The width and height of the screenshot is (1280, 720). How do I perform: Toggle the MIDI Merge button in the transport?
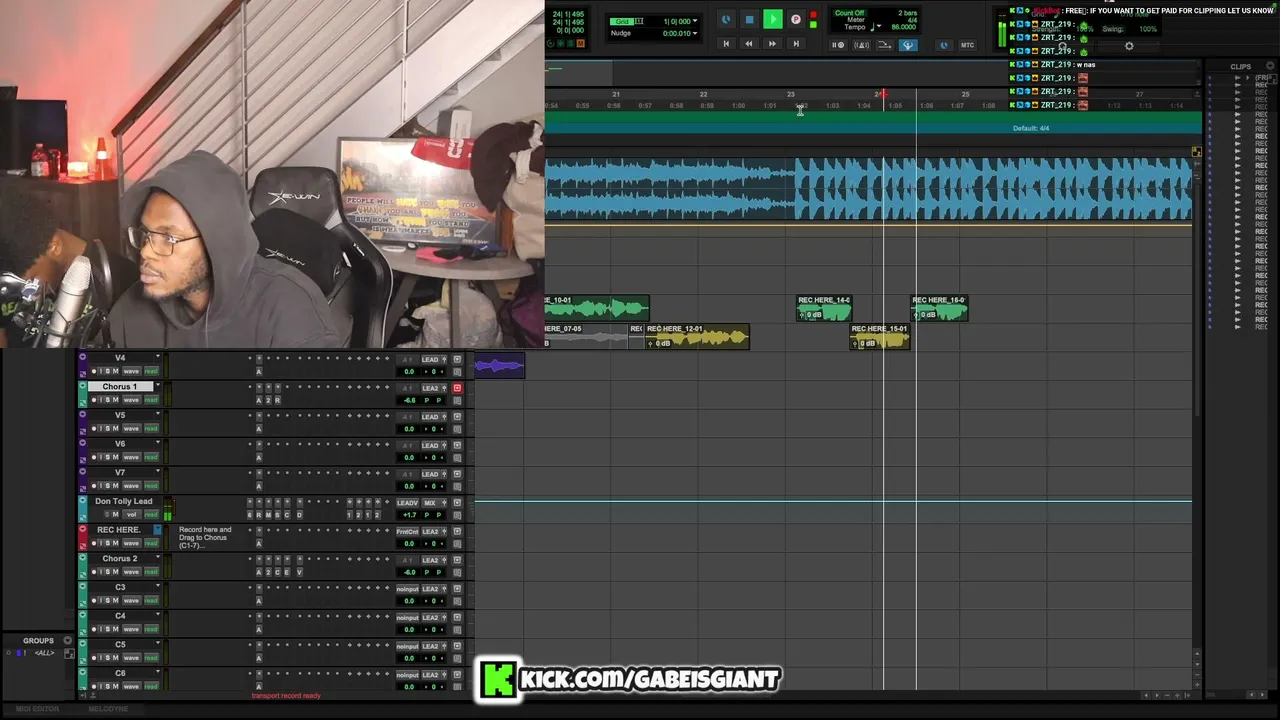(885, 45)
